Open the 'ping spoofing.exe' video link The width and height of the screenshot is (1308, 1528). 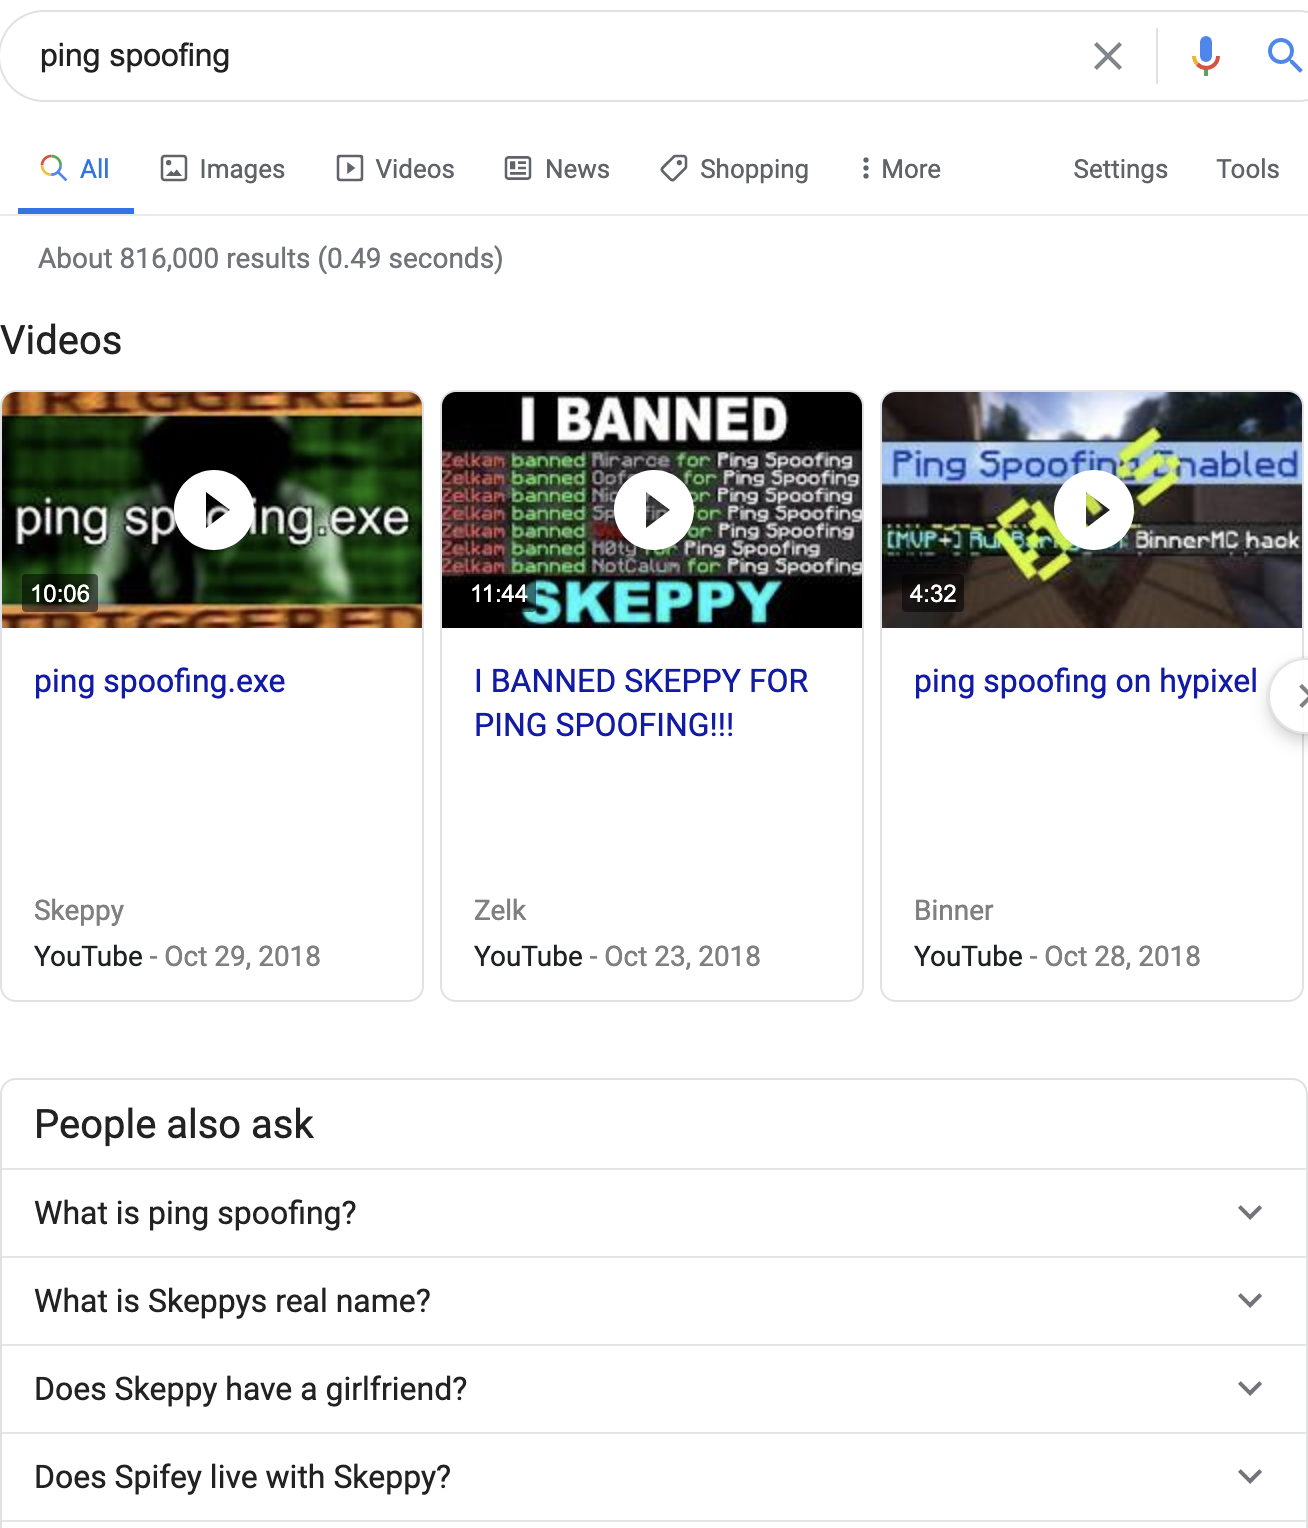(x=159, y=681)
